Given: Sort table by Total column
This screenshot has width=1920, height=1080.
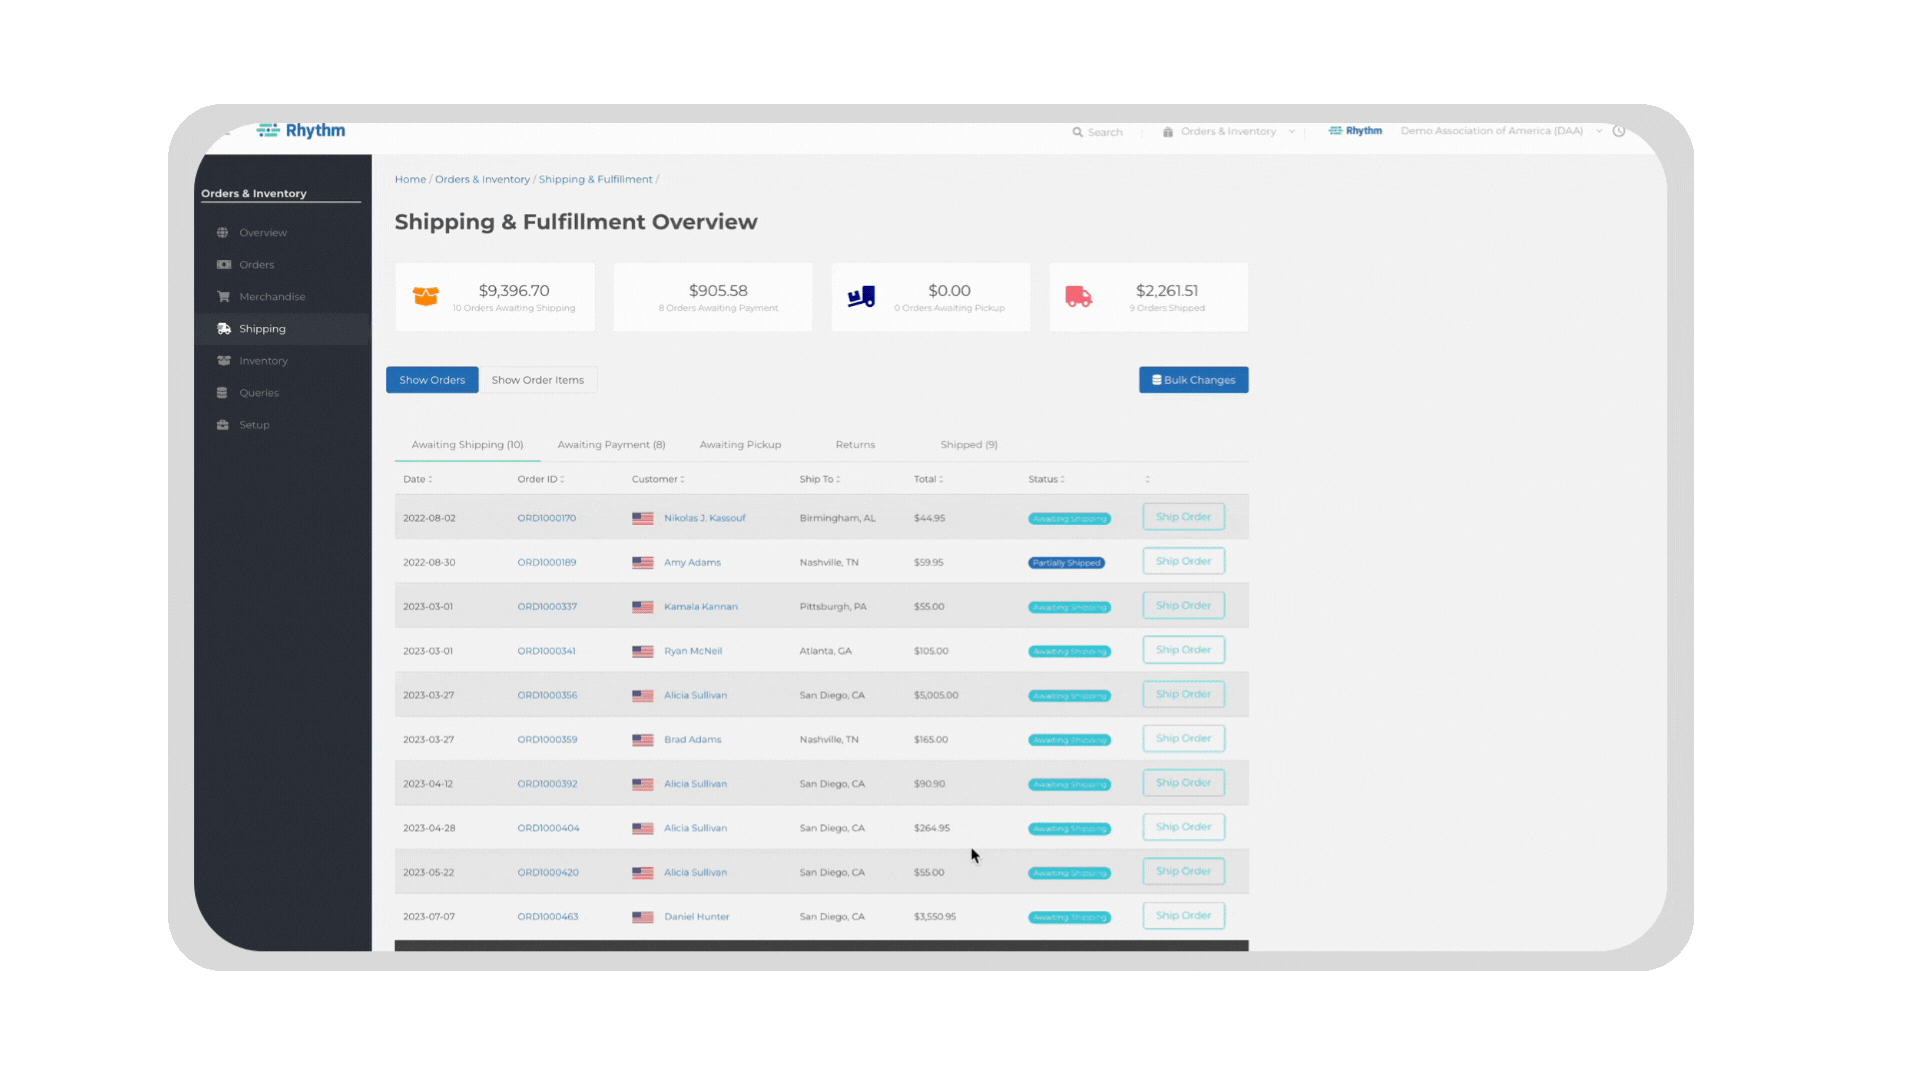Looking at the screenshot, I should click(929, 480).
